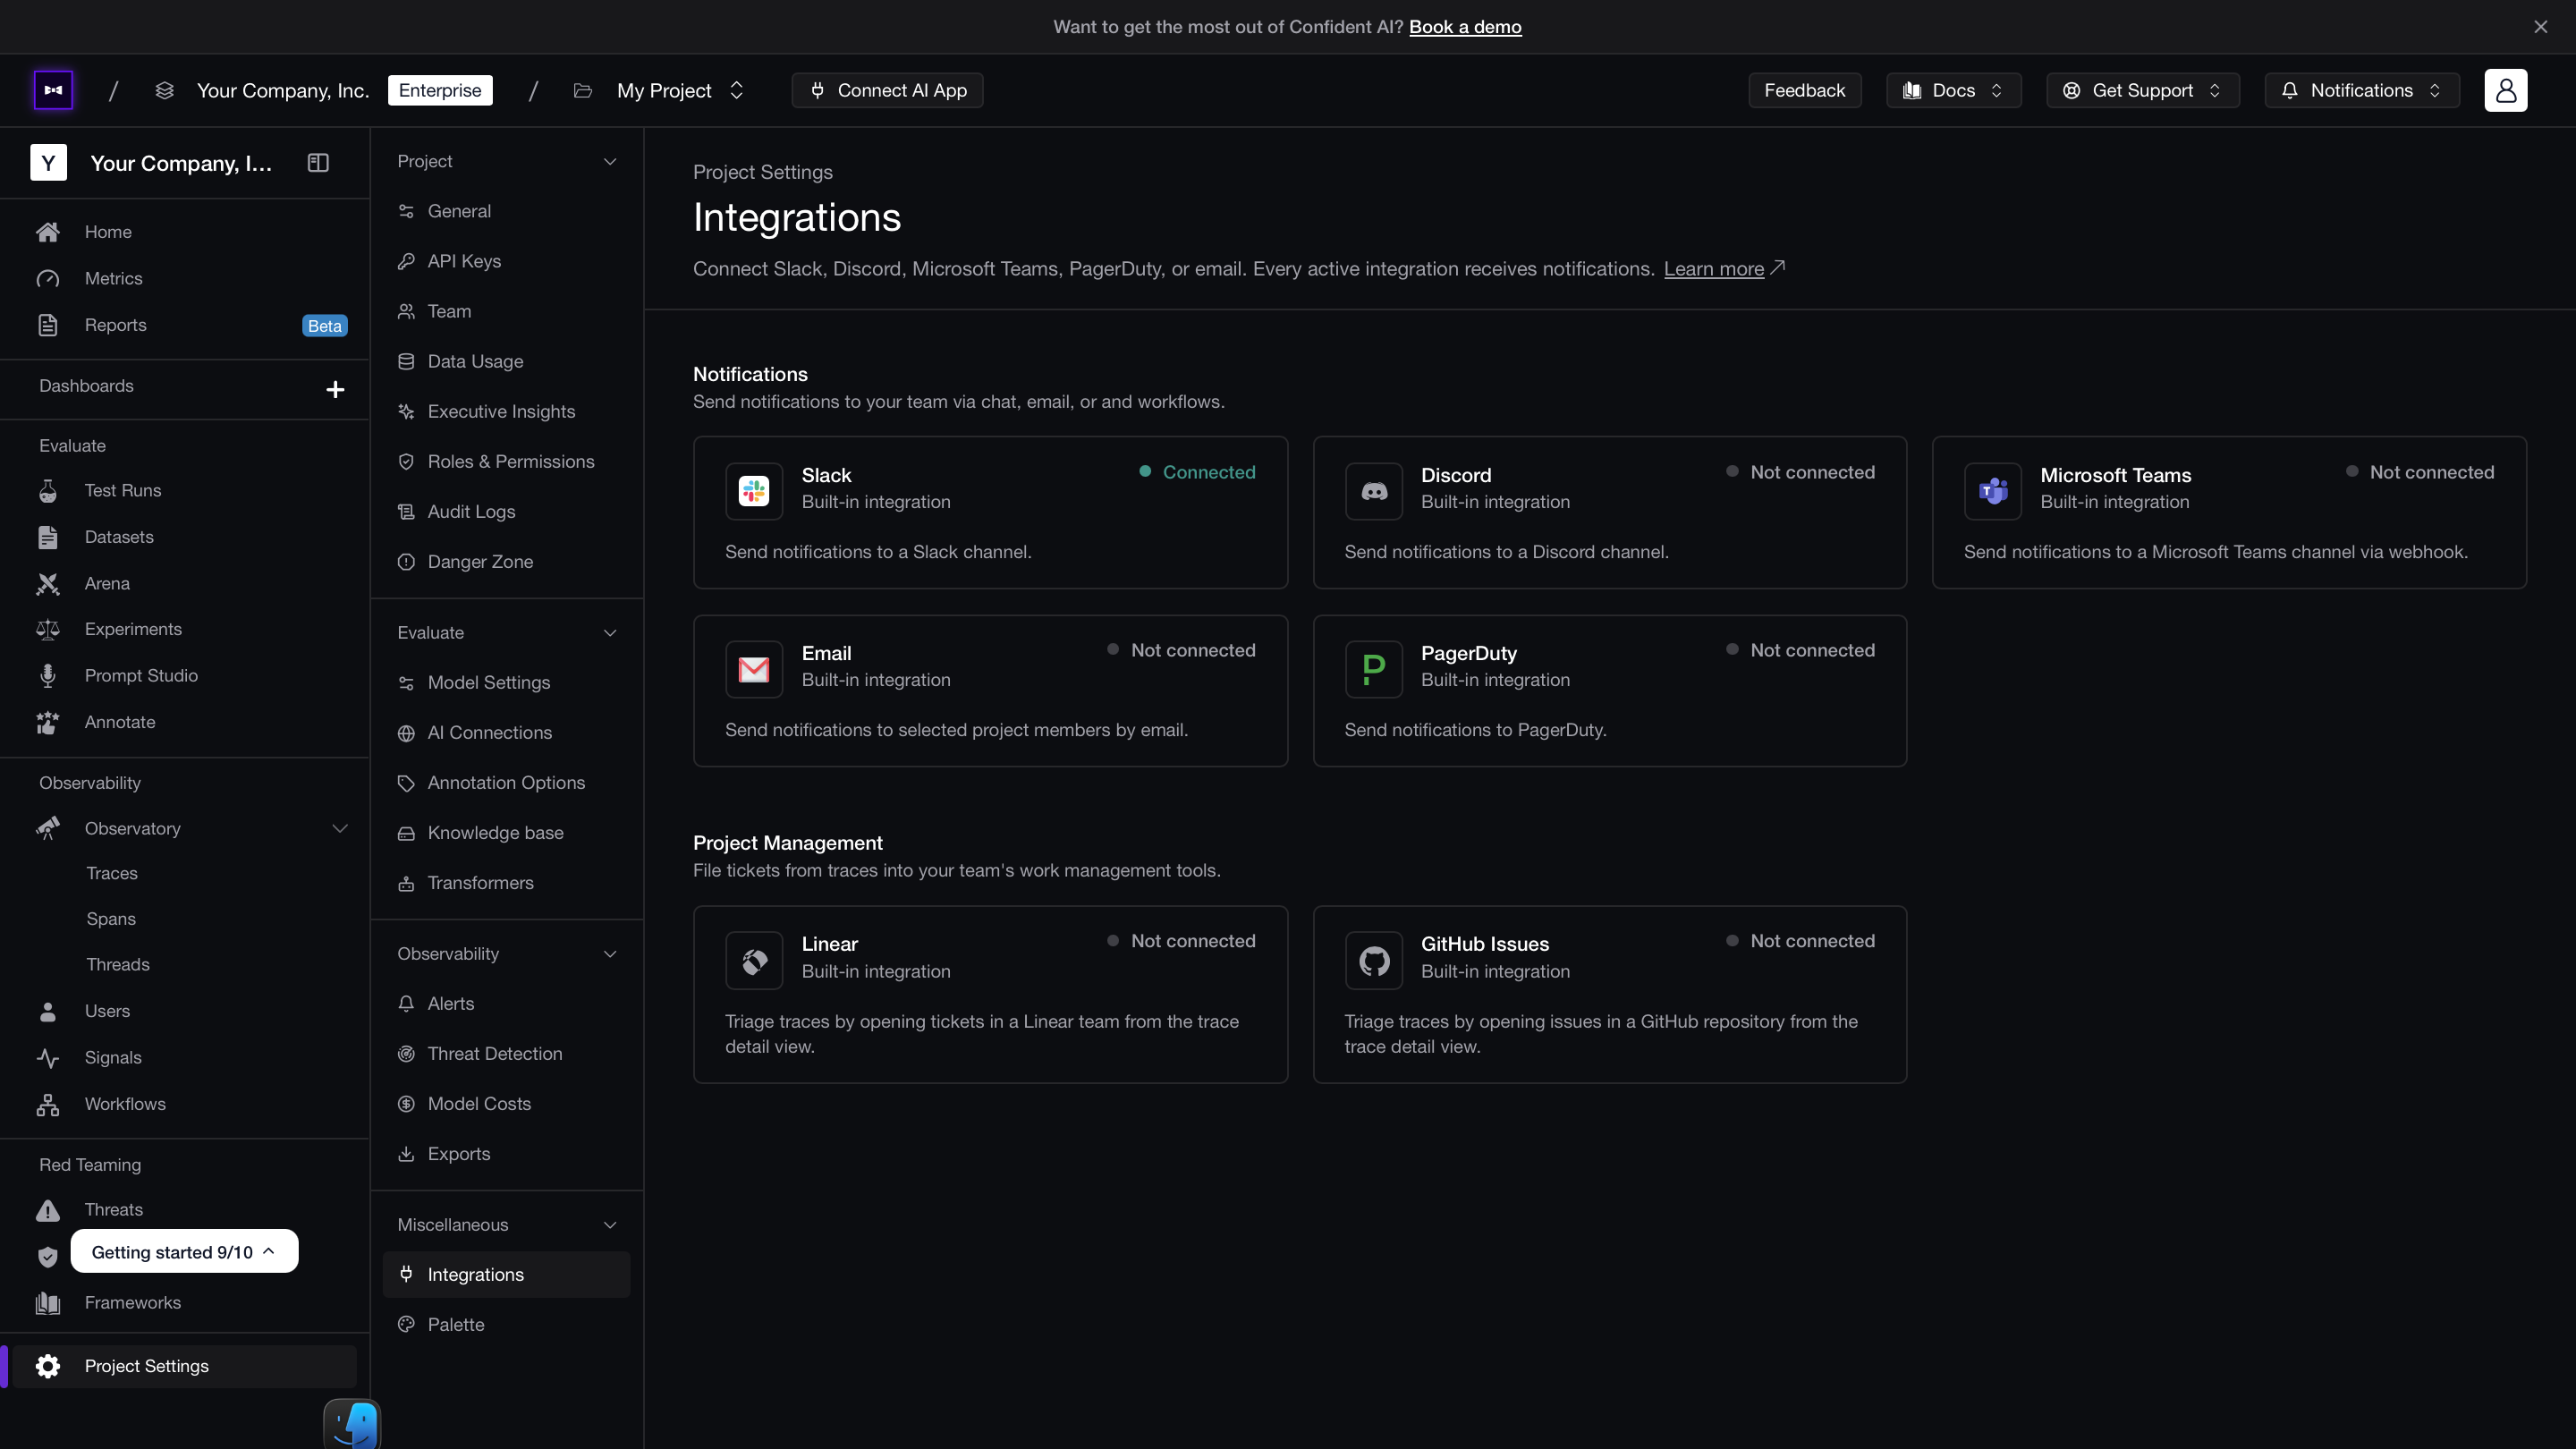Open the Notifications dropdown

(x=2361, y=91)
